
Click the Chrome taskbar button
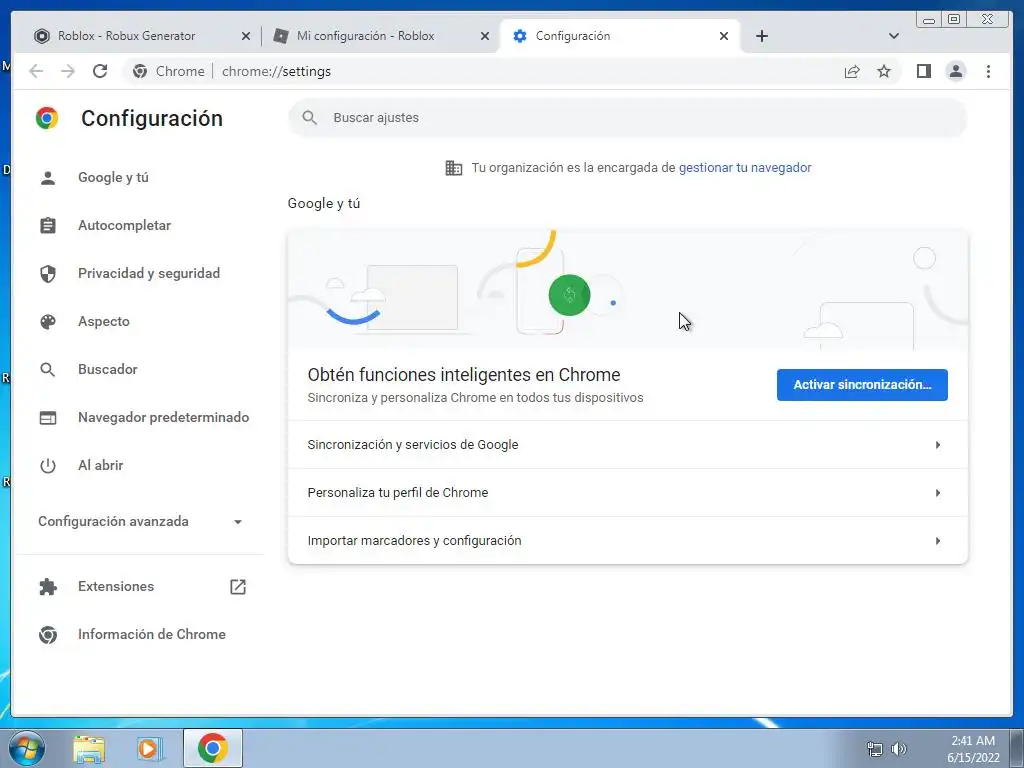213,748
